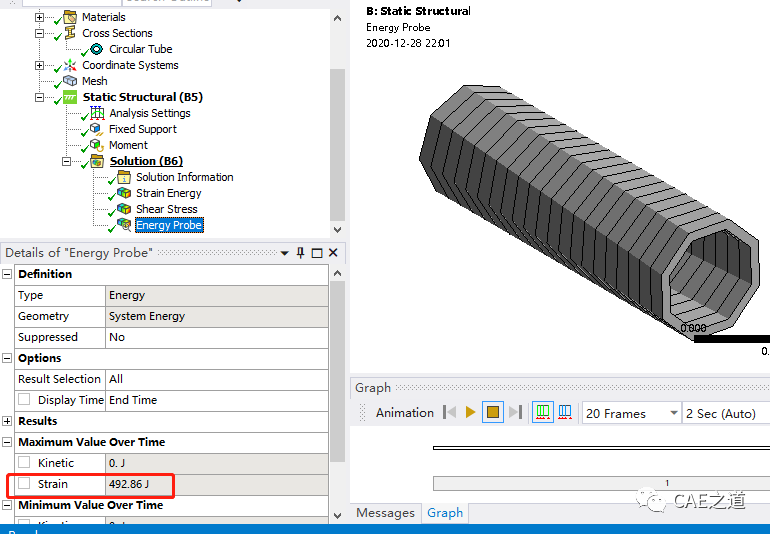Select the Moment tree item
770x534 pixels.
[128, 145]
